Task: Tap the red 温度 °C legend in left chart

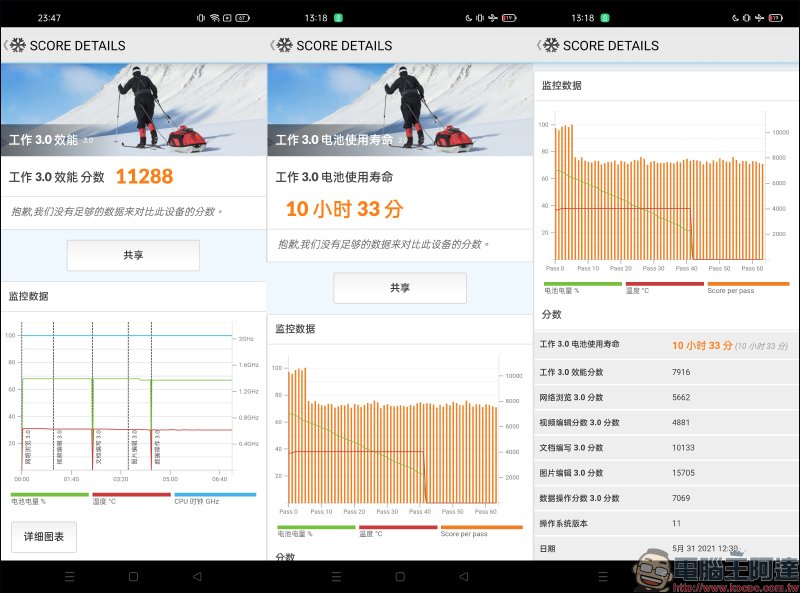Action: pos(131,498)
